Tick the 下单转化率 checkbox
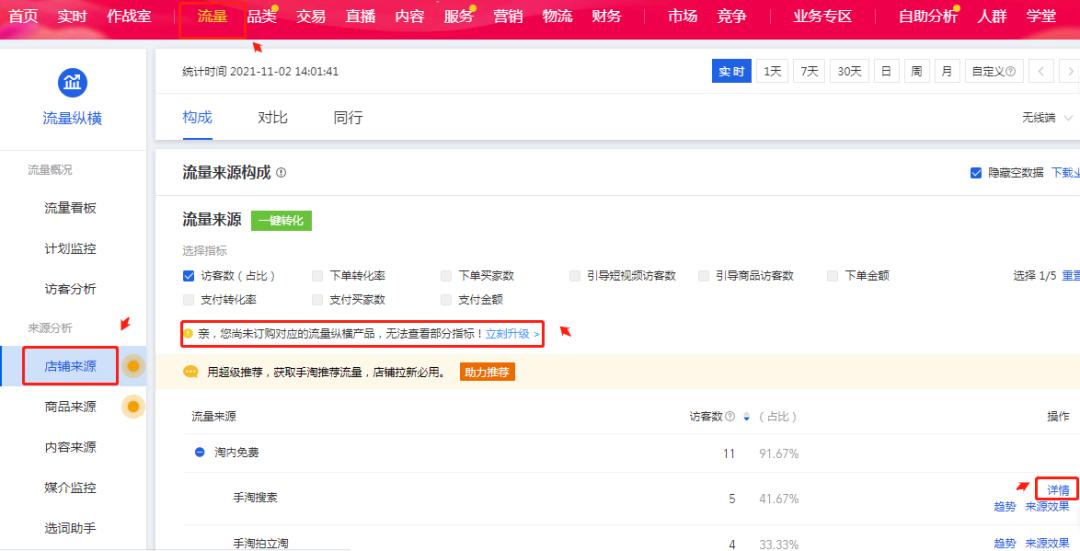Image resolution: width=1080 pixels, height=551 pixels. (318, 276)
